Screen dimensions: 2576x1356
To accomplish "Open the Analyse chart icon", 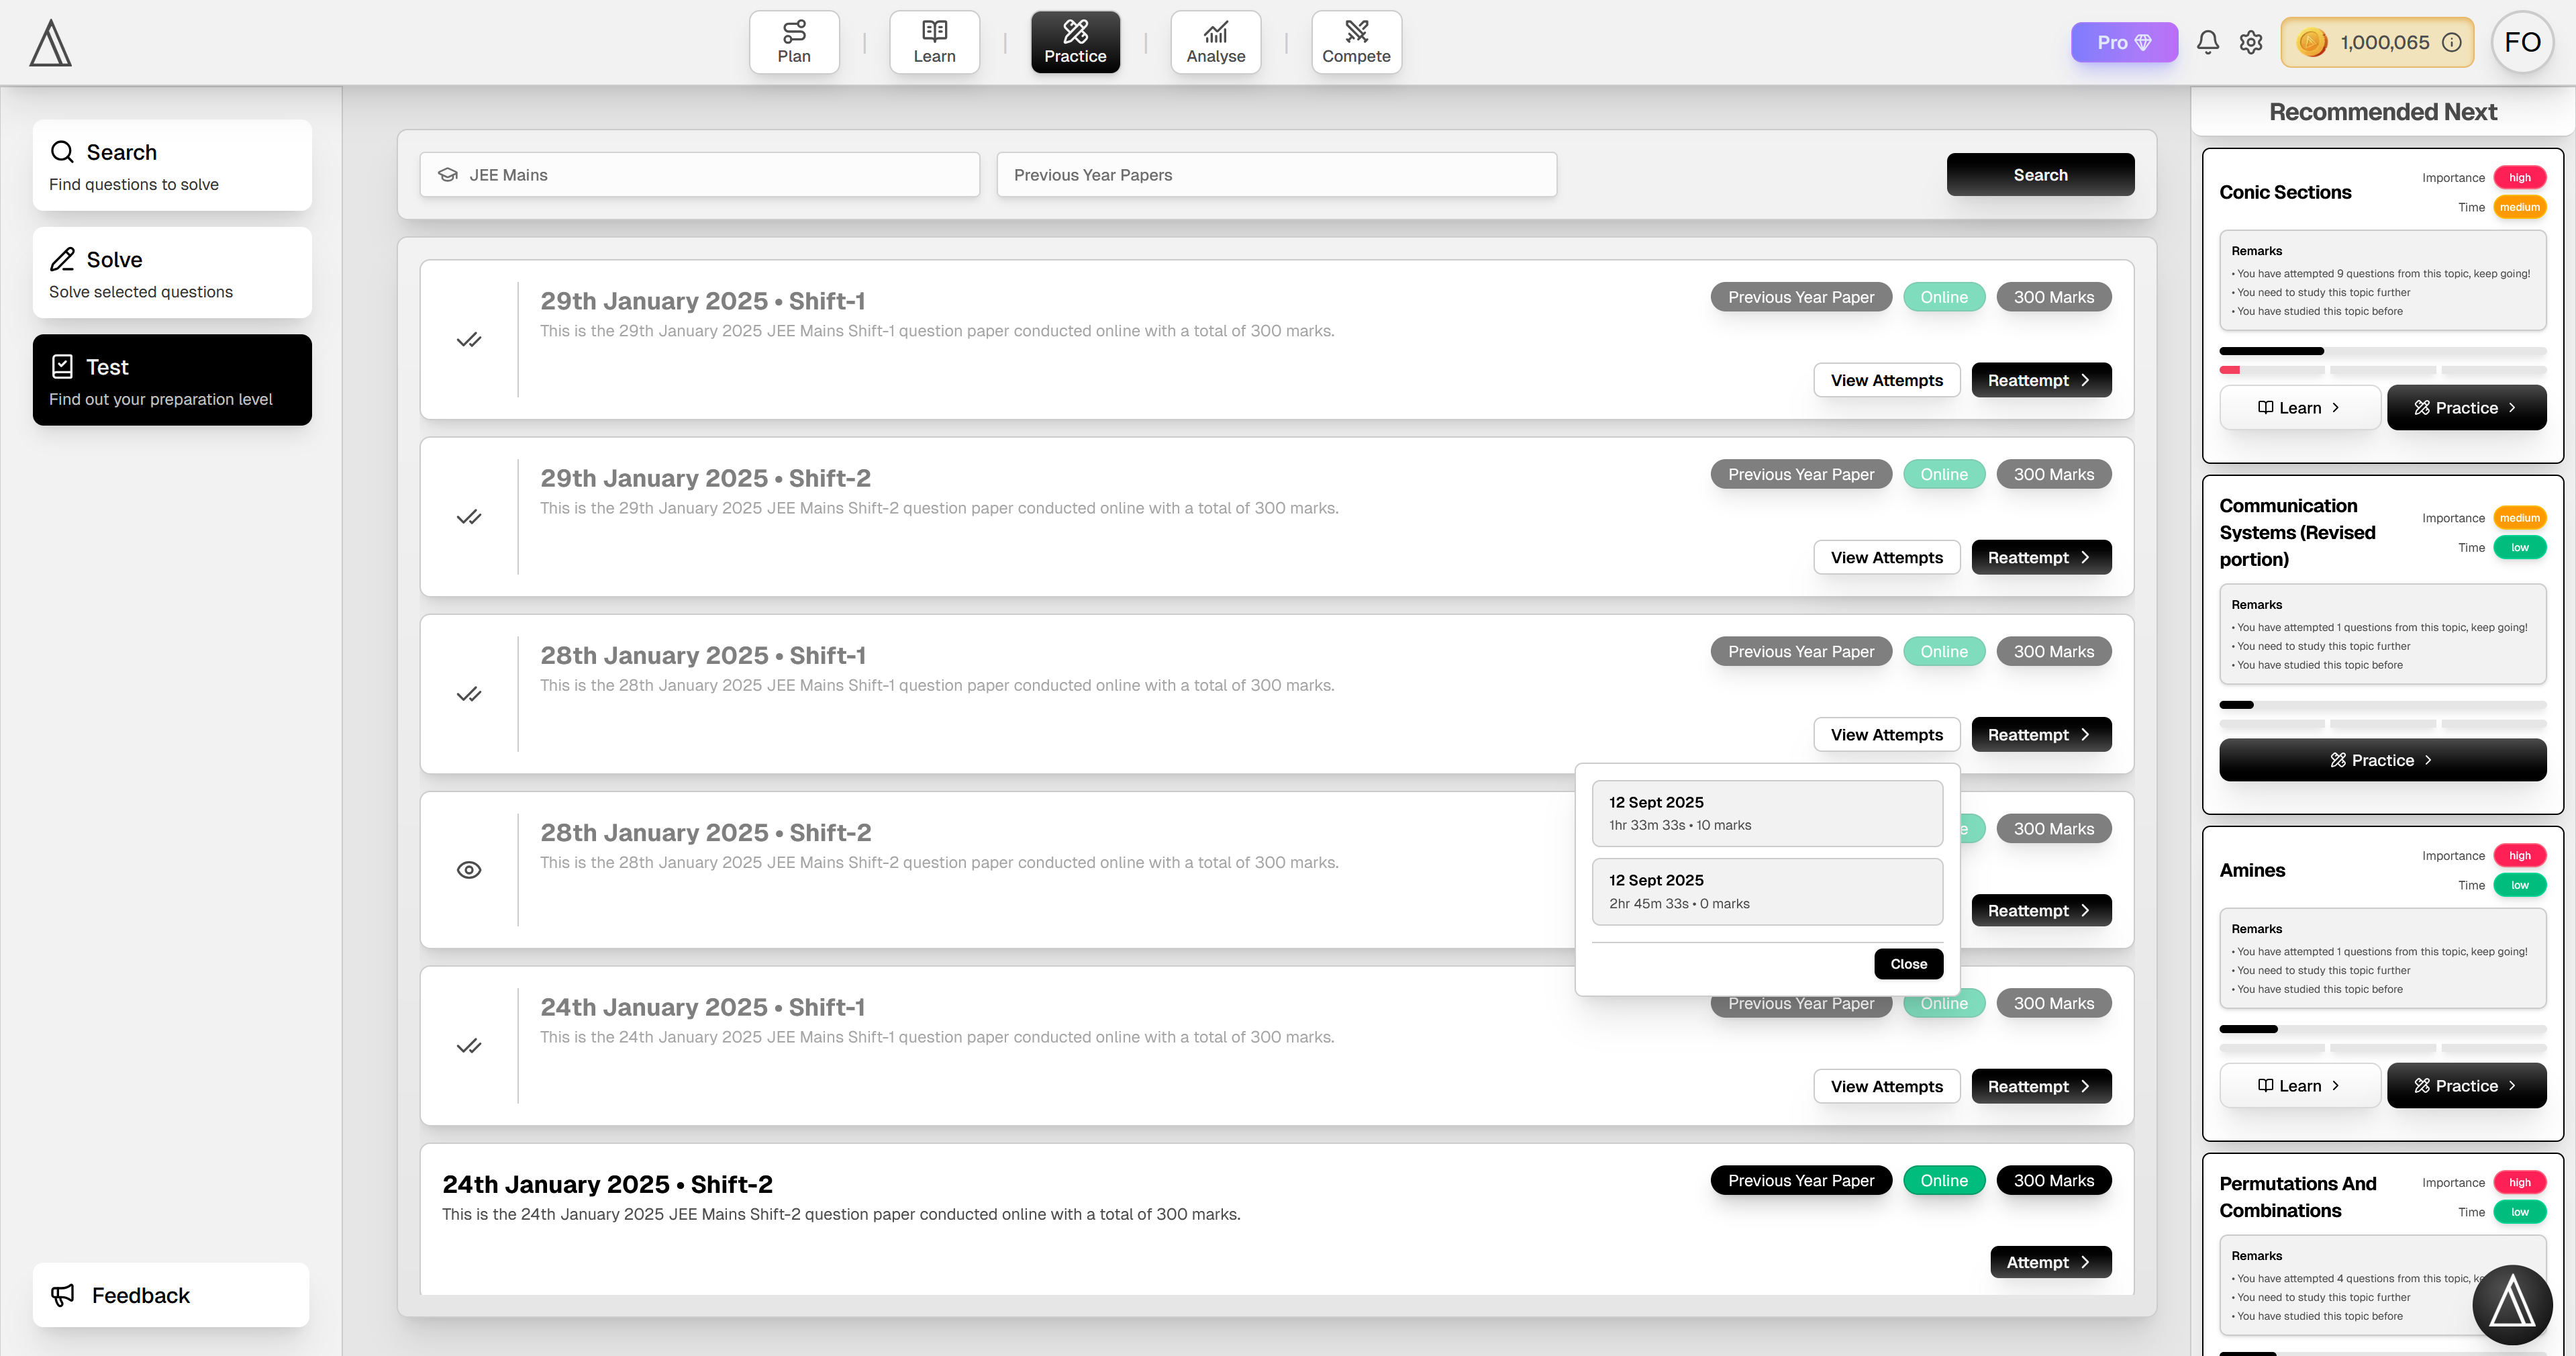I will click(x=1215, y=31).
